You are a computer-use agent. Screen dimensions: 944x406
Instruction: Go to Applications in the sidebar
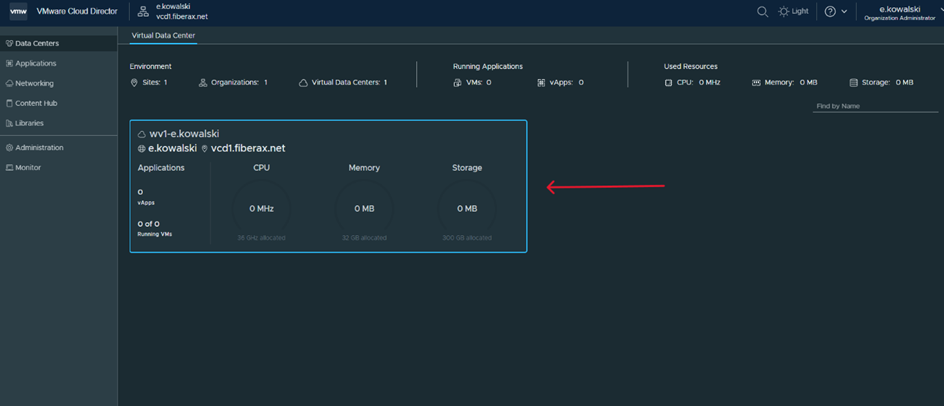(x=35, y=64)
